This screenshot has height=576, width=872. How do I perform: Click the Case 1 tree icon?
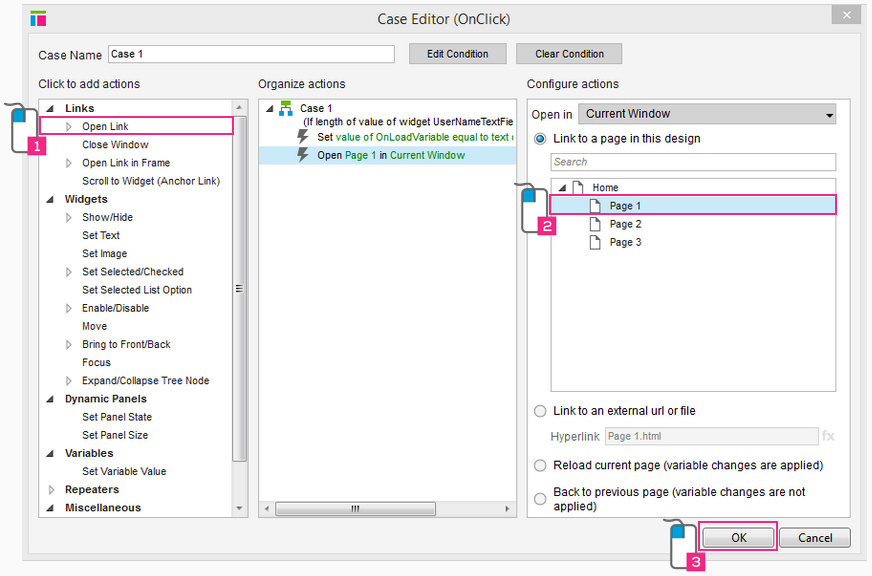(286, 109)
